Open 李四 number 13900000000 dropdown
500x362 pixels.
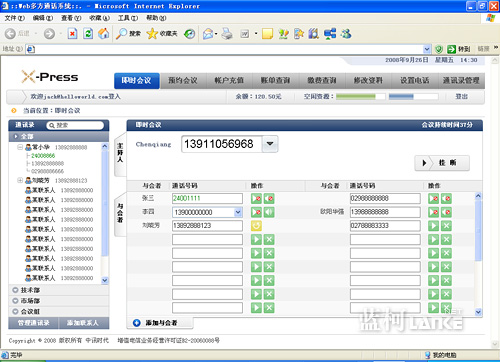[238, 212]
